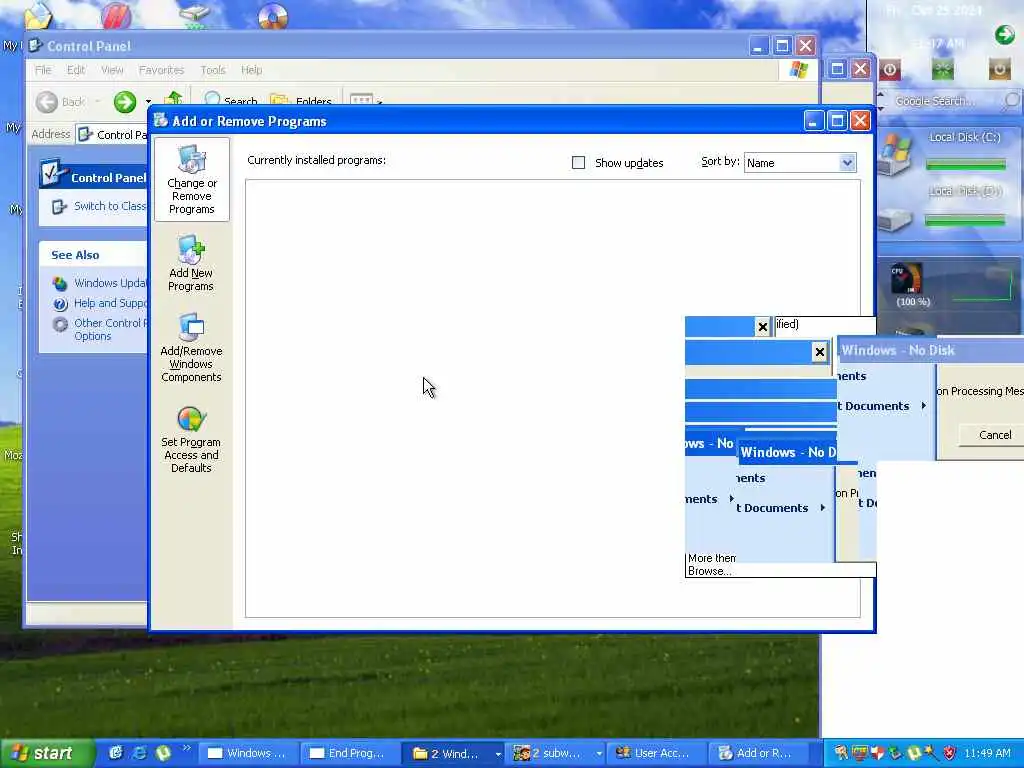Click magnifier icon in Google Search gadget
1024x768 pixels.
click(1012, 101)
